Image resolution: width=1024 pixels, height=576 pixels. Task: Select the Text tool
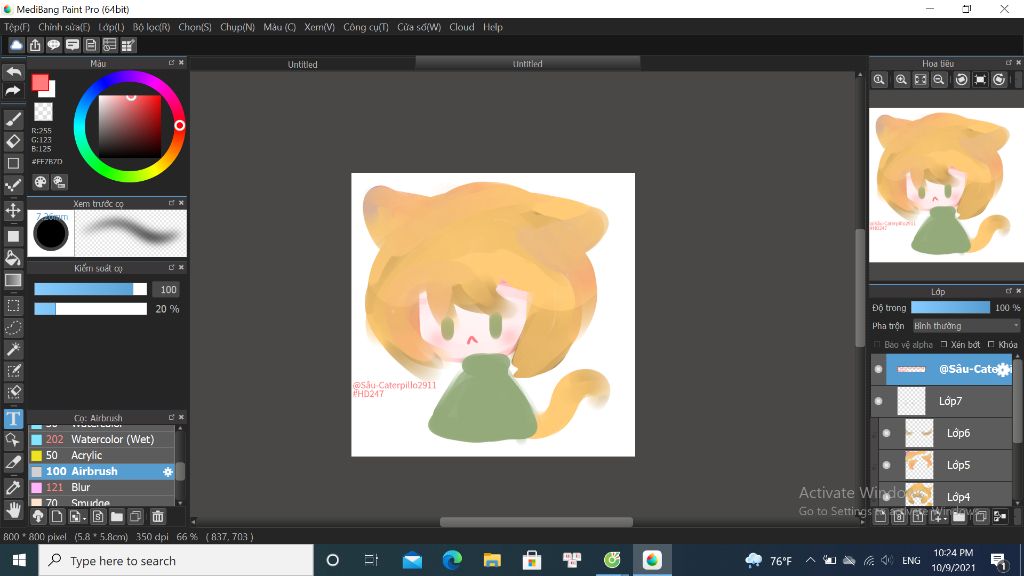[13, 419]
